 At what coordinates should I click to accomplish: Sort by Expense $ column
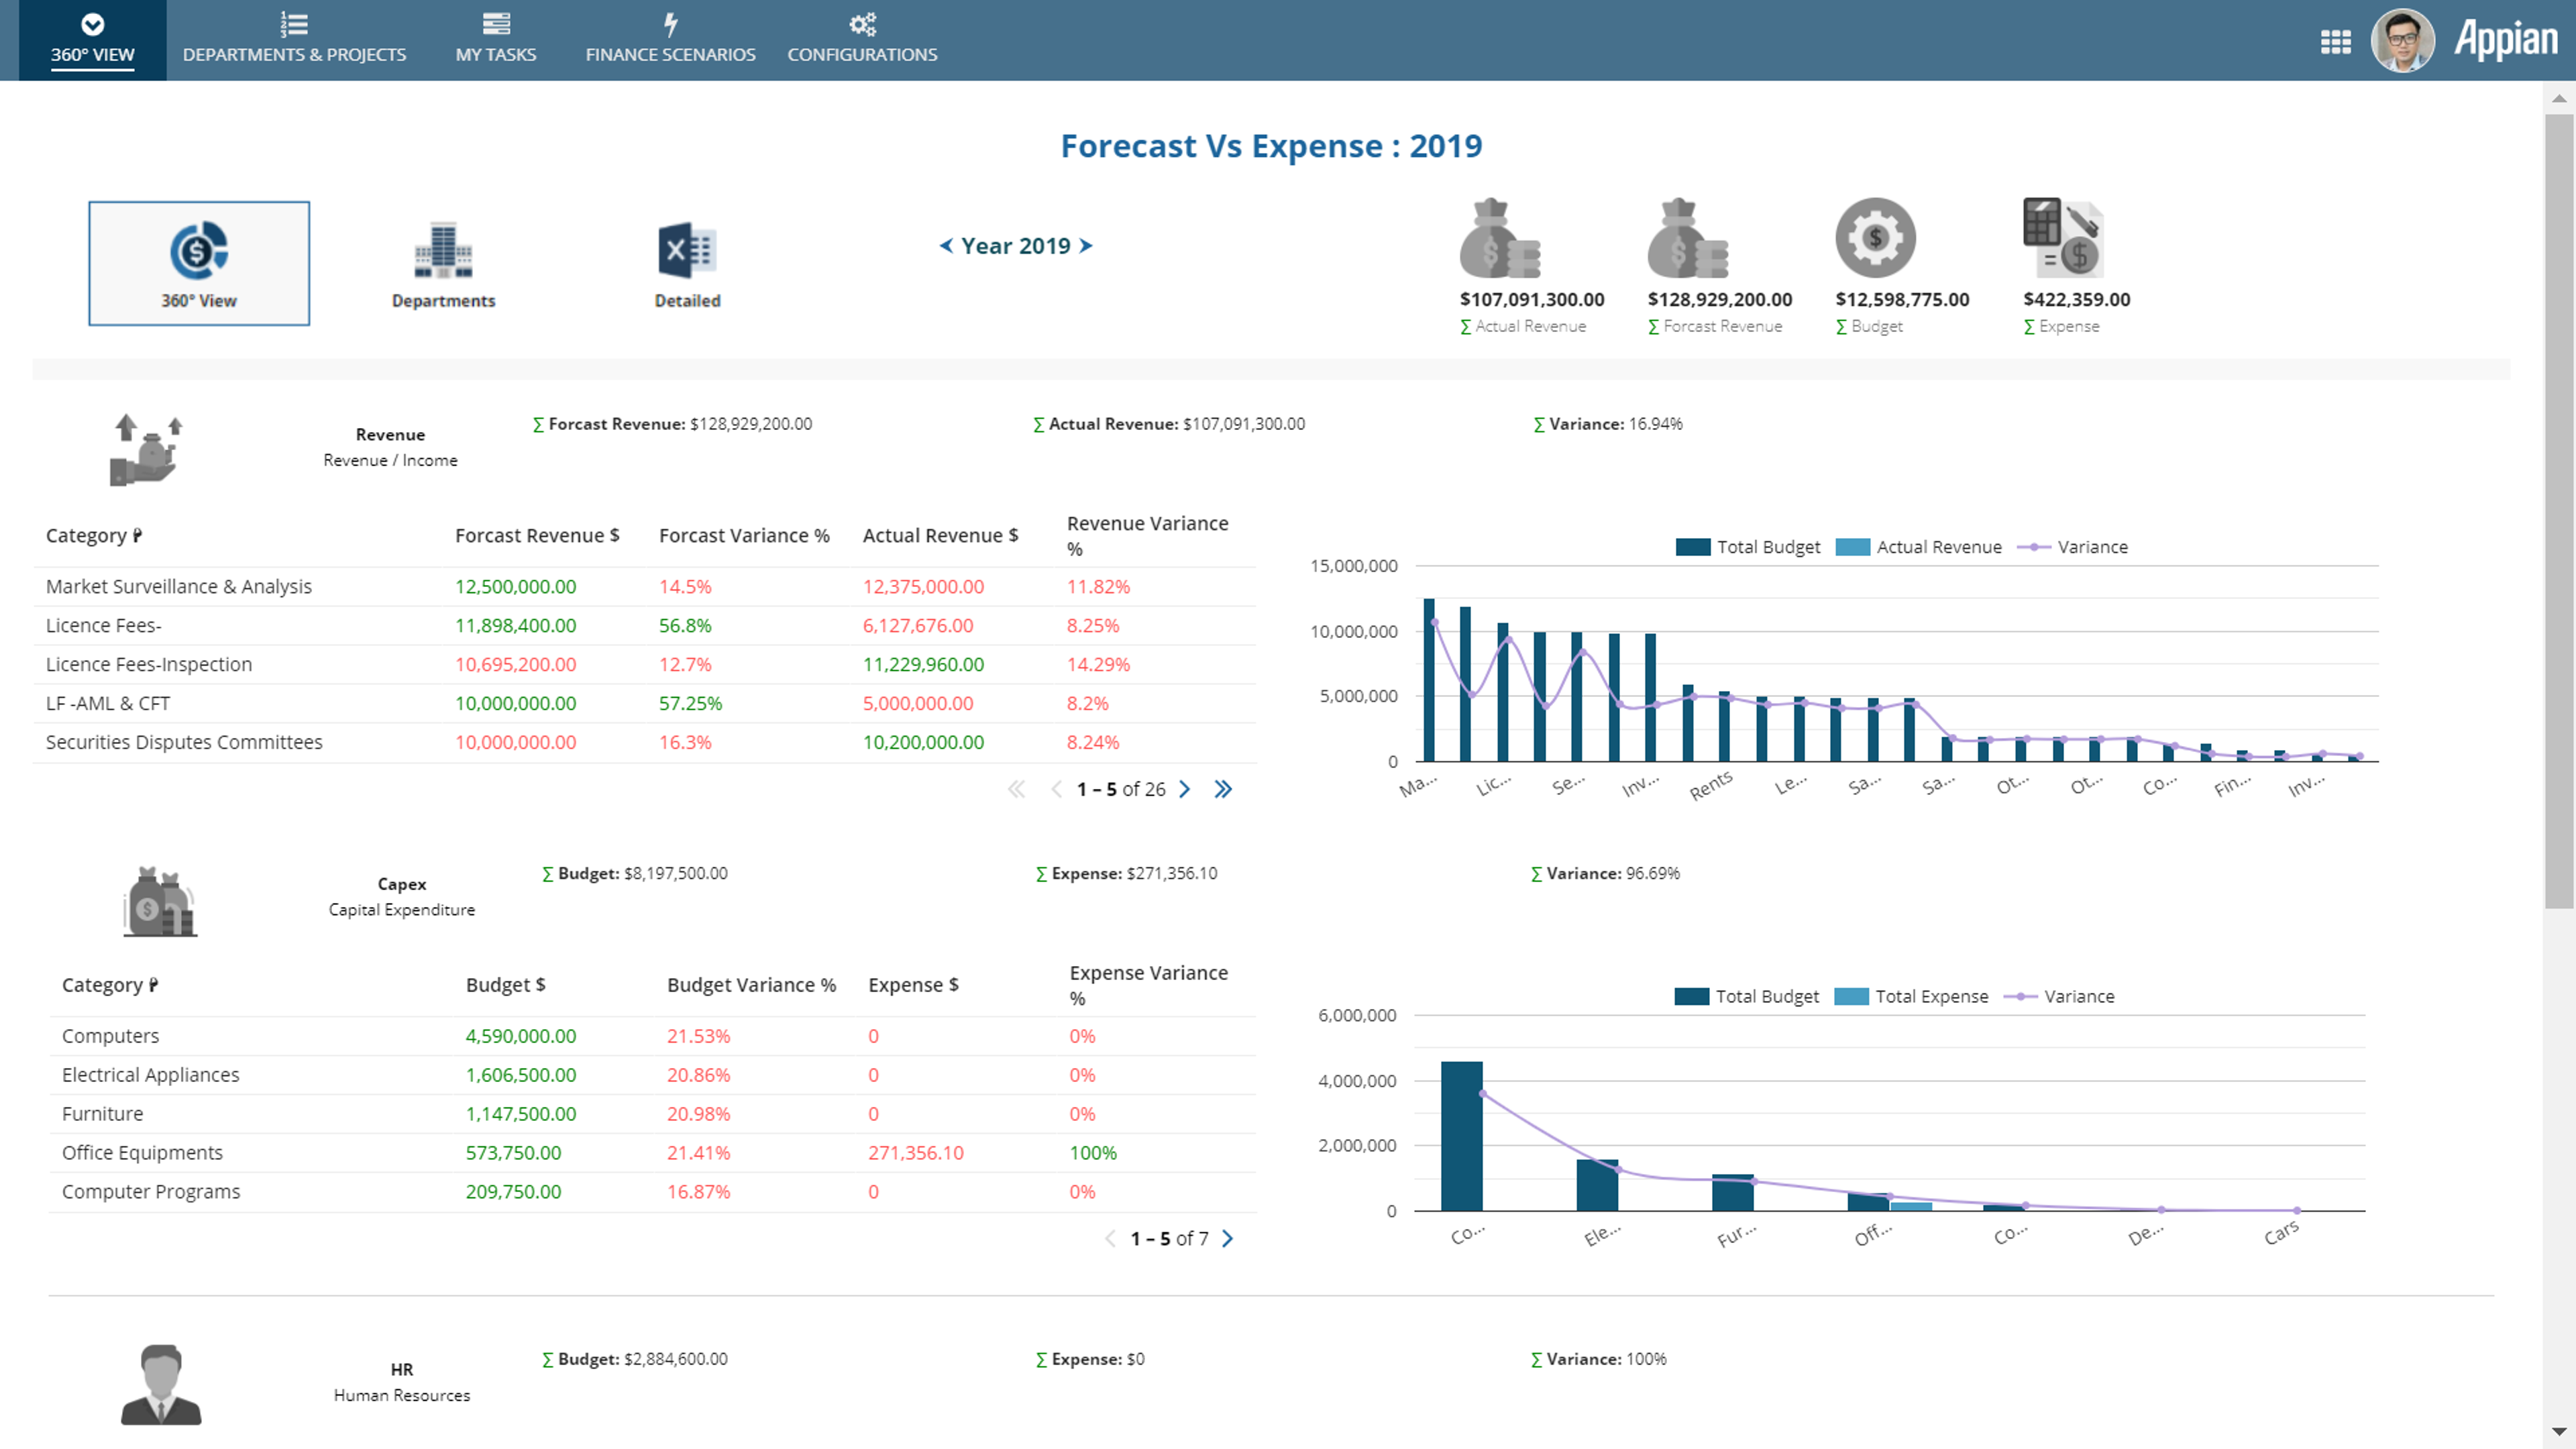913,986
